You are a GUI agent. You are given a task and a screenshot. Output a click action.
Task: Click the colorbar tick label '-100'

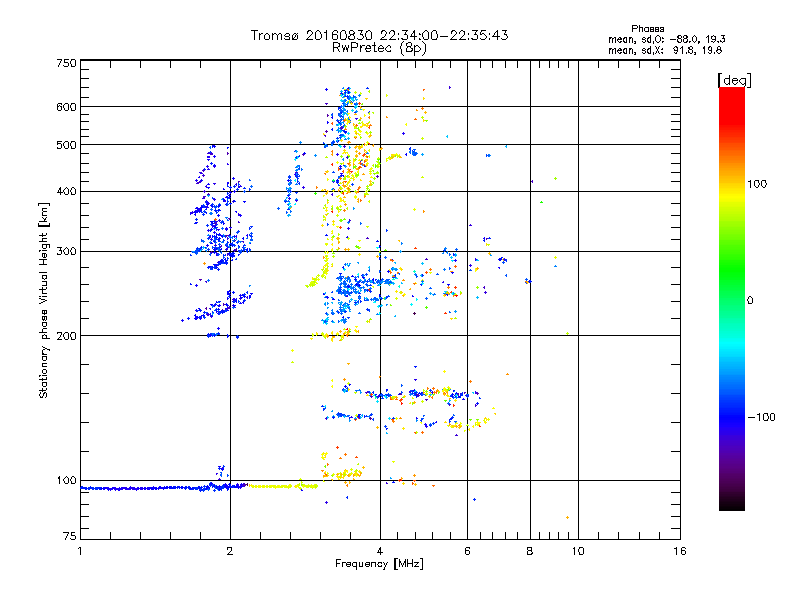[x=762, y=417]
